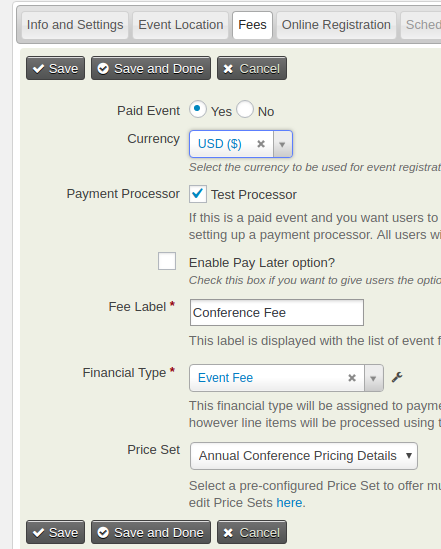The height and width of the screenshot is (549, 441).
Task: Click into the Fee Label text field
Action: (x=277, y=312)
